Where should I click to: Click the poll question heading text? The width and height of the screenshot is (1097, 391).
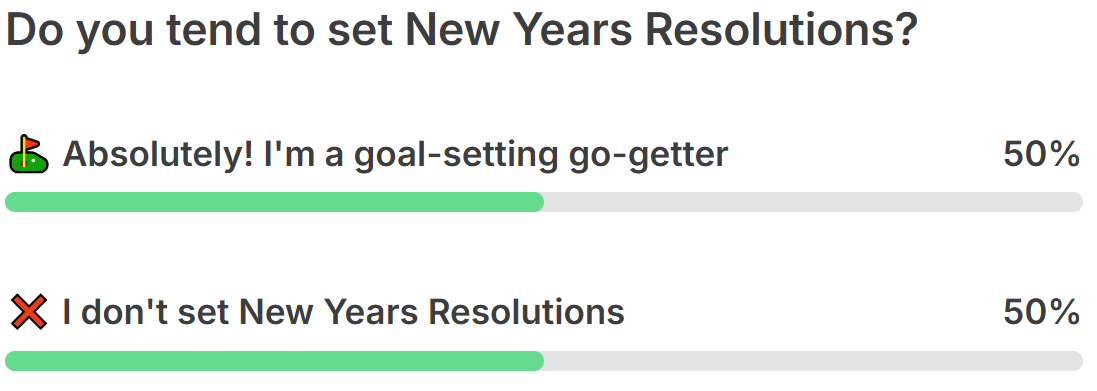click(x=462, y=29)
